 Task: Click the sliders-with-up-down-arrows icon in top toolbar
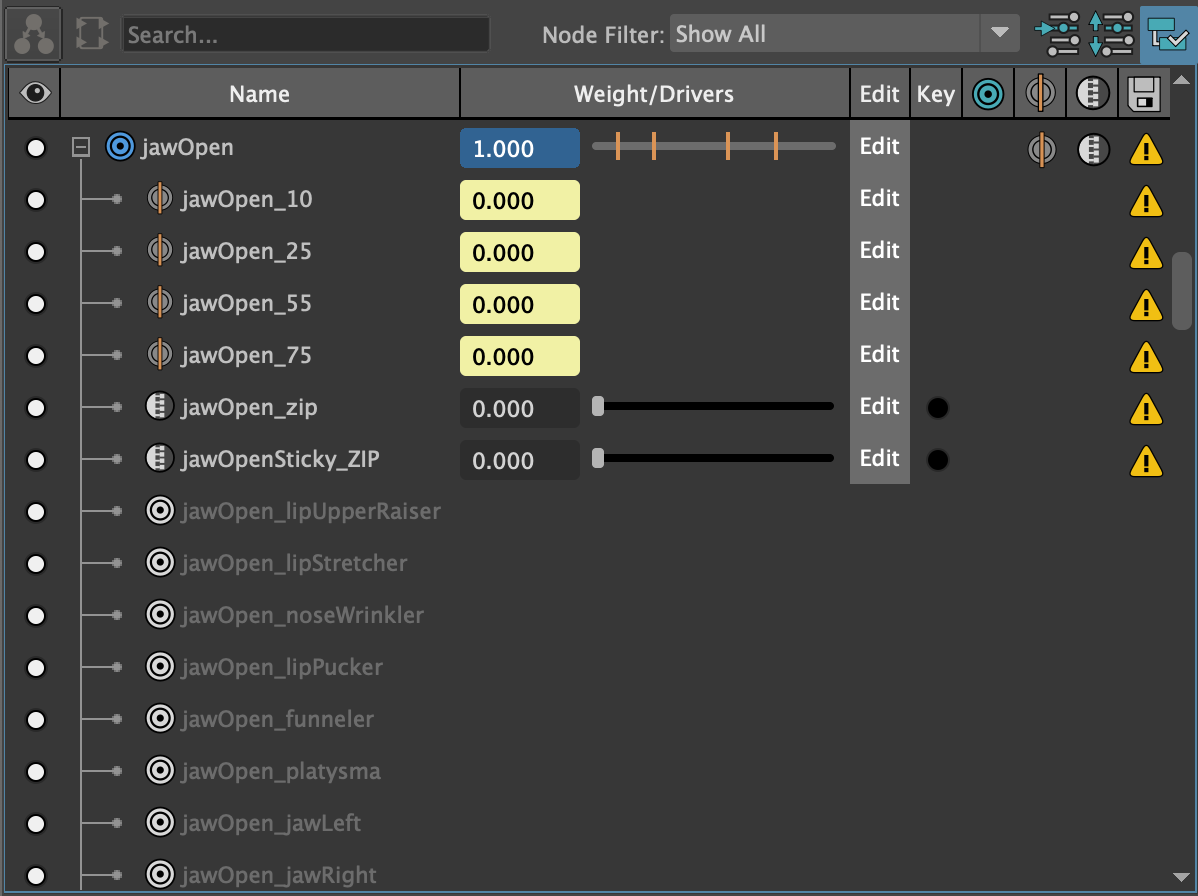1111,34
